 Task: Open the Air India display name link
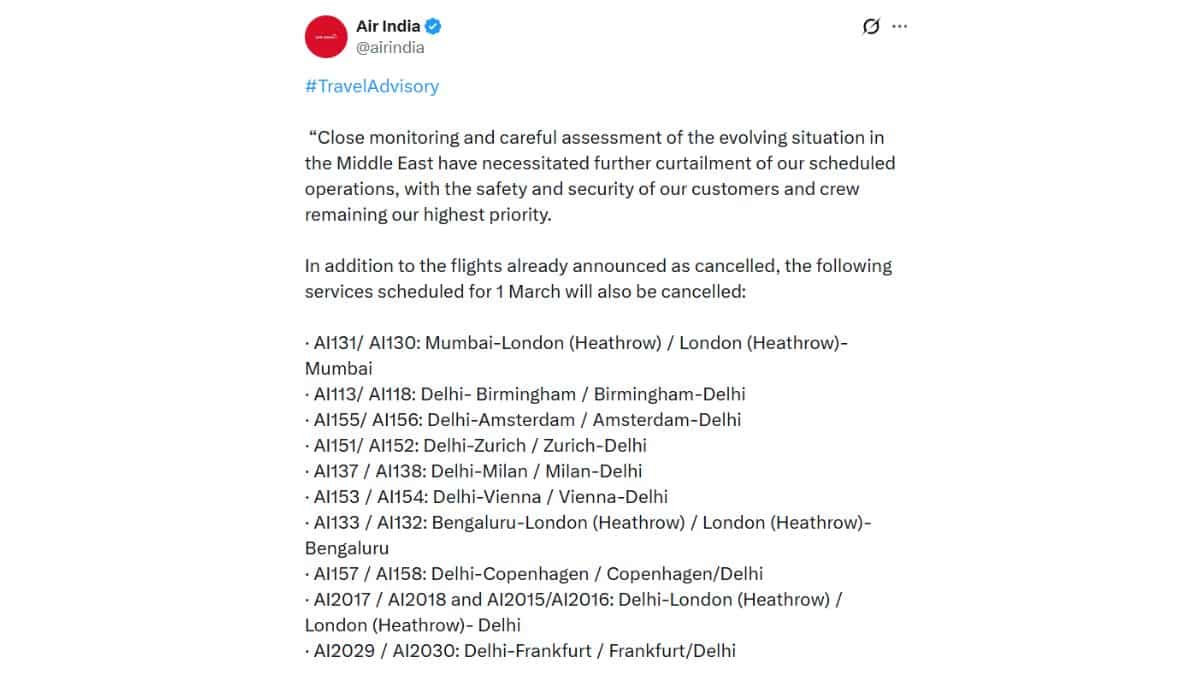pos(388,27)
